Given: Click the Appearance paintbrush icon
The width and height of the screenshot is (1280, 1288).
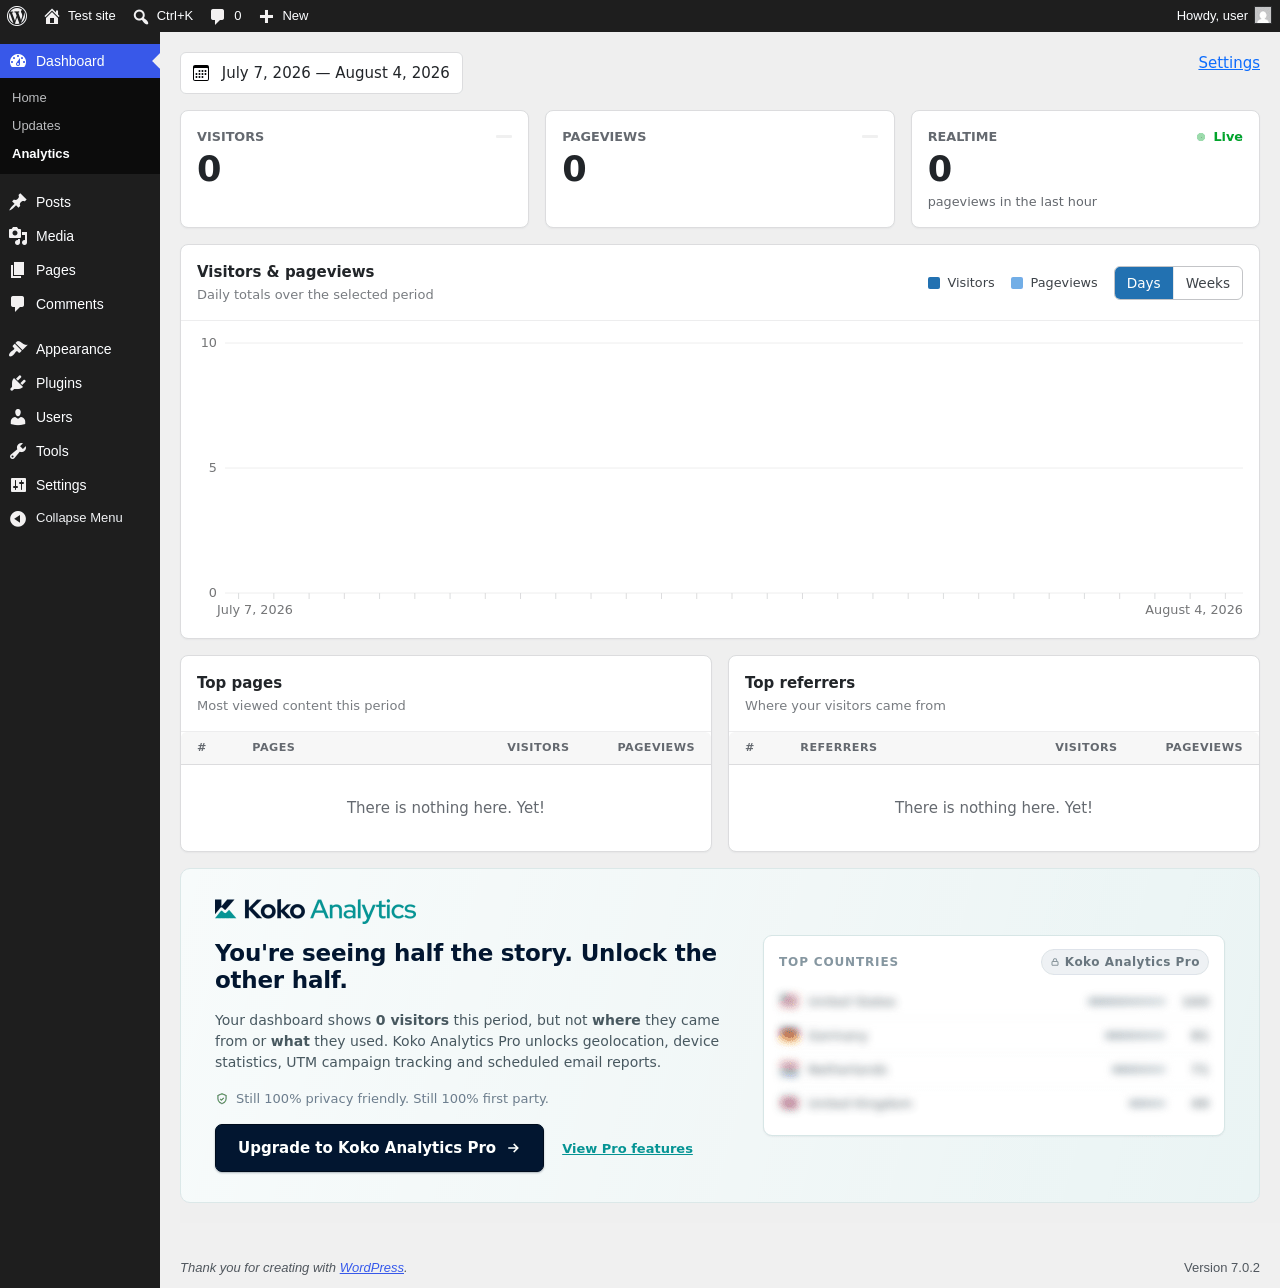Looking at the screenshot, I should coord(18,349).
